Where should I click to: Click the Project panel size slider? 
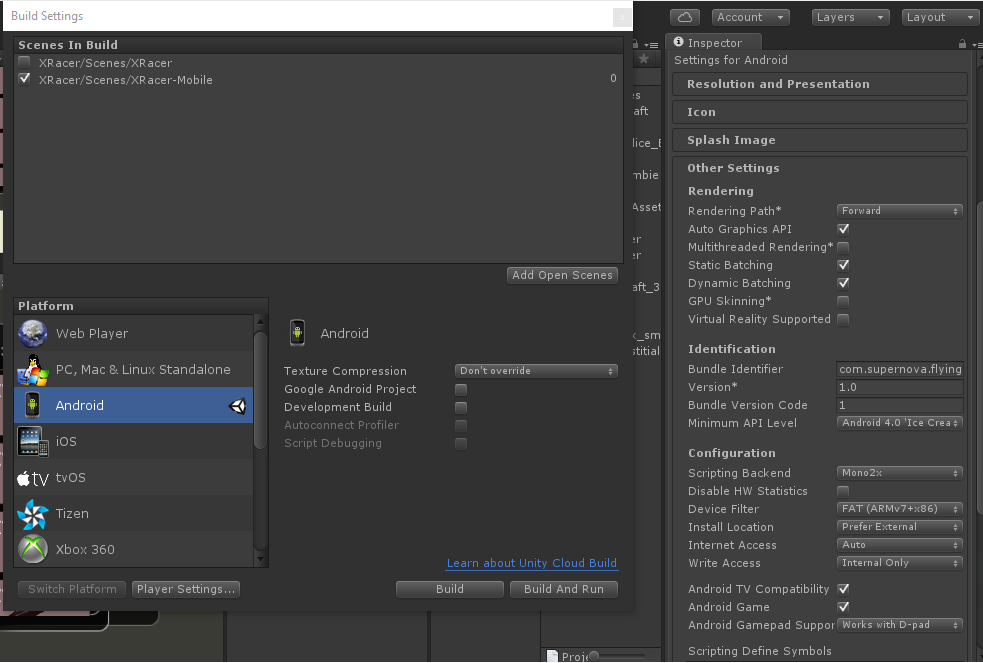[x=595, y=656]
